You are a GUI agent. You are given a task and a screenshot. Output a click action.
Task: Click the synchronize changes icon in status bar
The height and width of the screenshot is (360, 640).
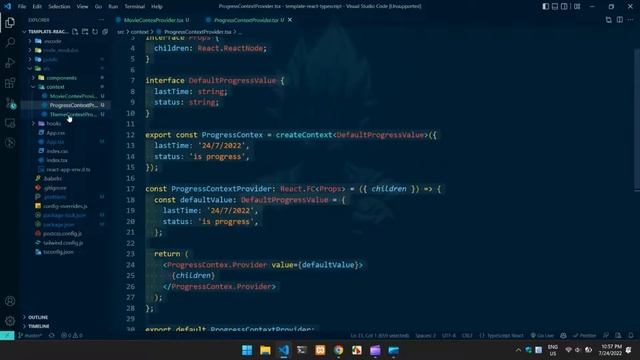(x=52, y=336)
